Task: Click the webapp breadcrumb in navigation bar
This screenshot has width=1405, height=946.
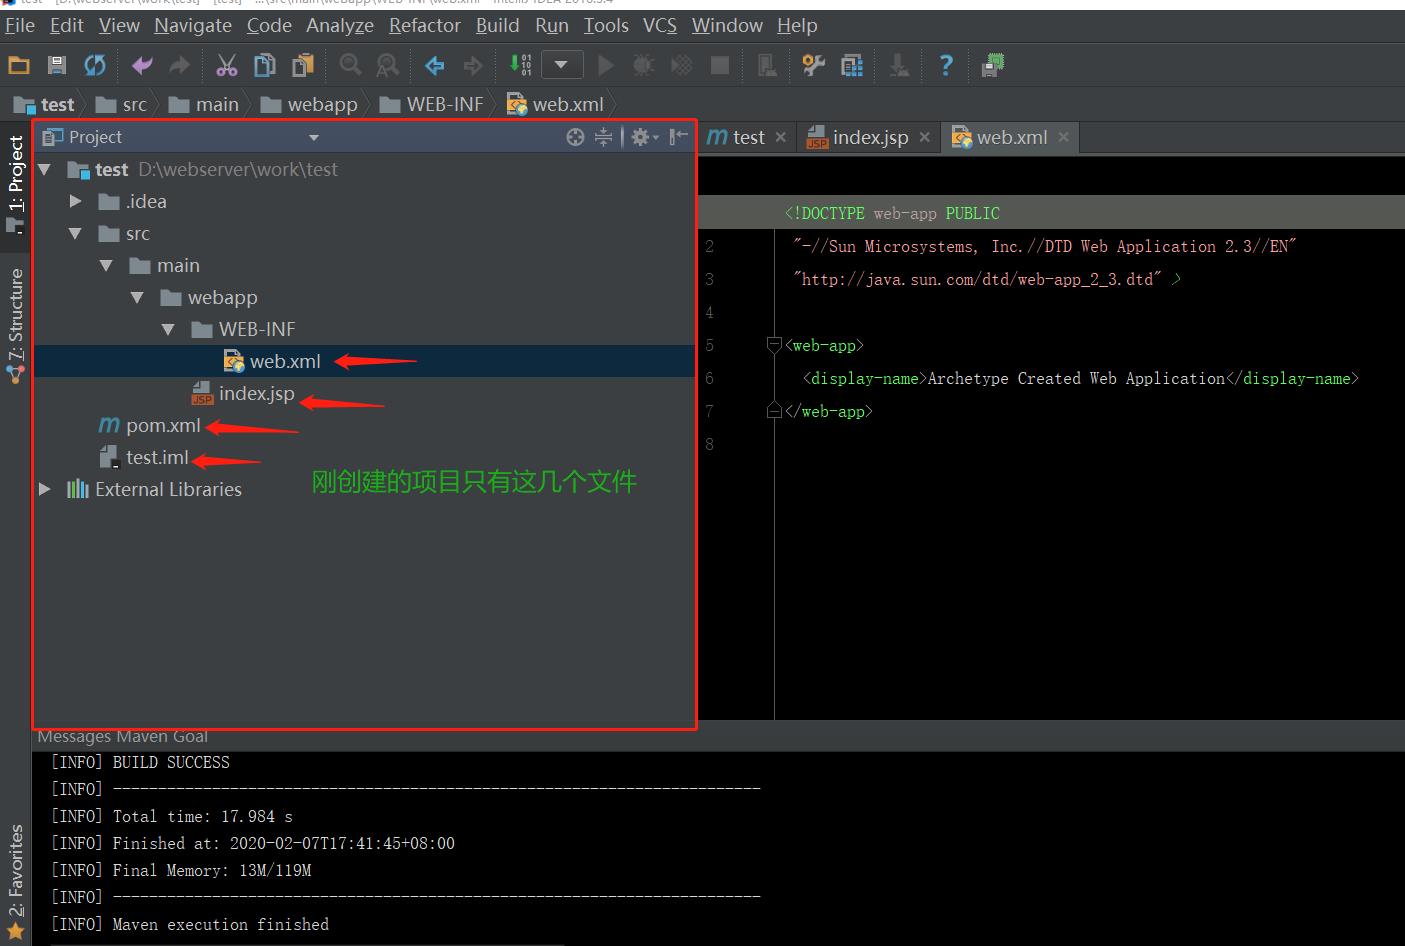Action: (310, 105)
